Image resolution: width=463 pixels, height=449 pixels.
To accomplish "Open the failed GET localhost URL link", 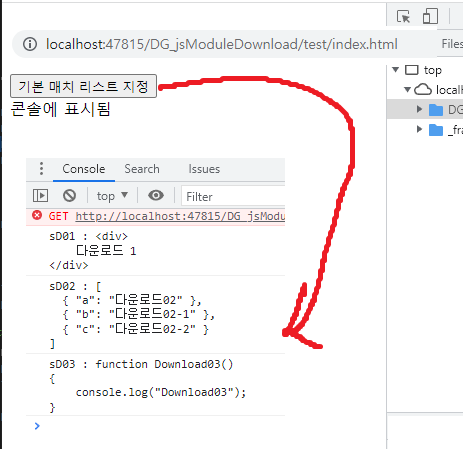I will click(x=180, y=216).
